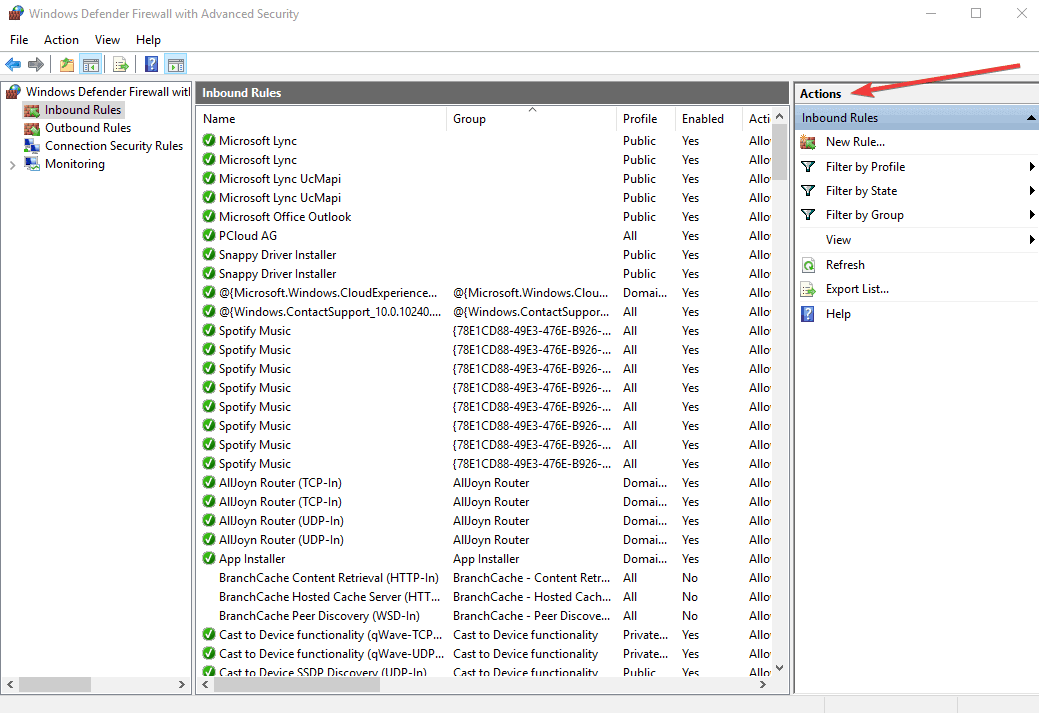
Task: Sort by the Name column header
Action: 321,119
